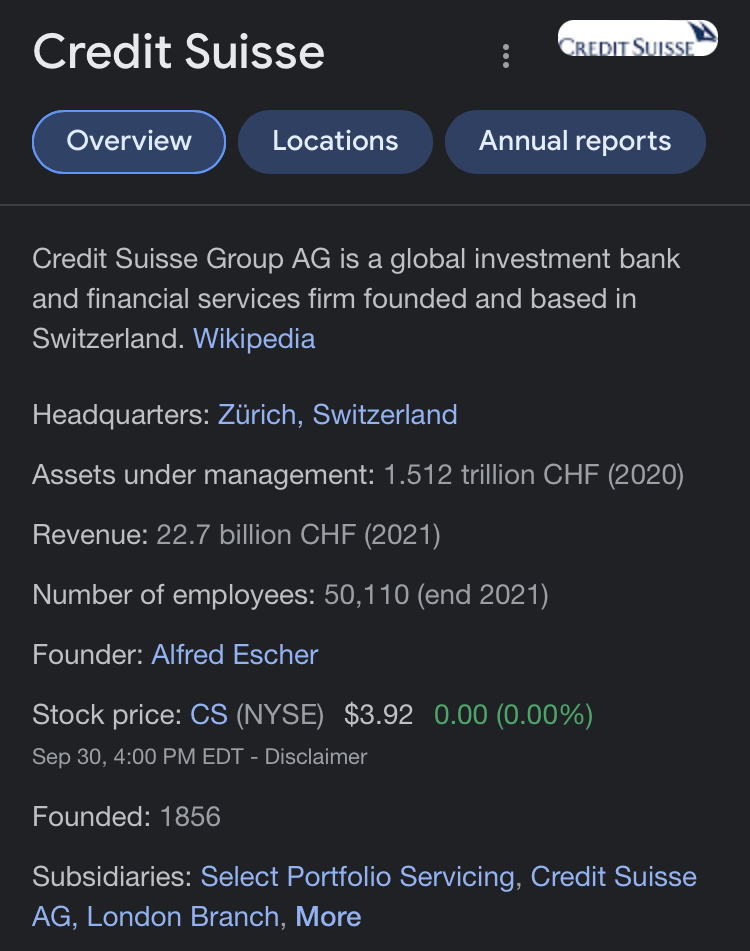This screenshot has height=951, width=750.
Task: Expand More subsidiaries
Action: tap(328, 916)
